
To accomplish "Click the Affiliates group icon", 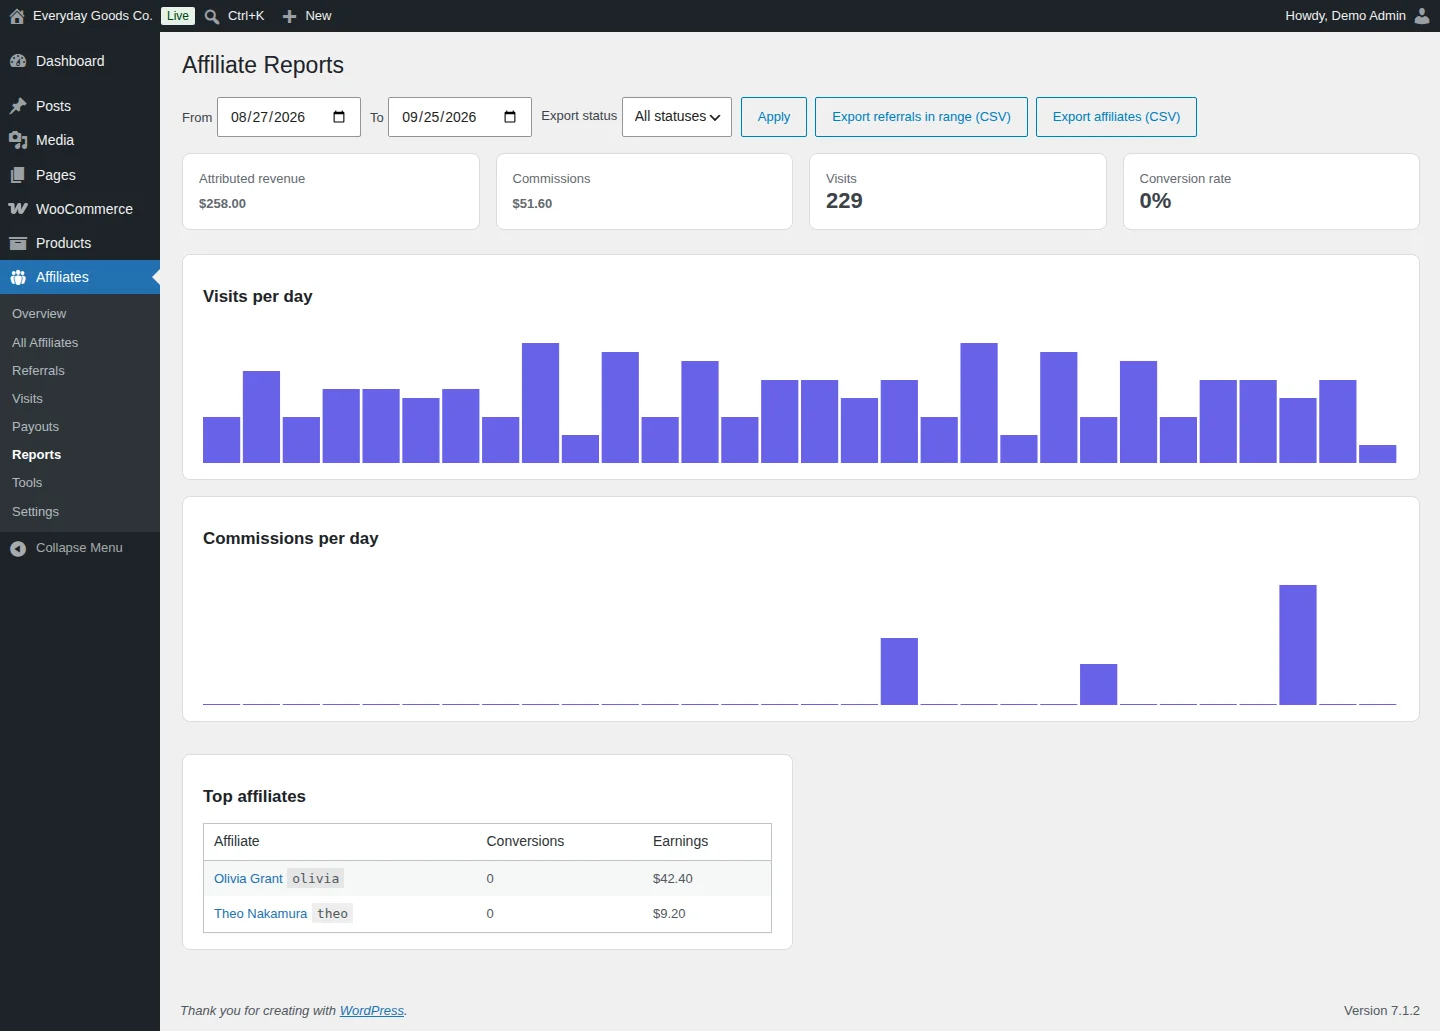I will click(18, 277).
